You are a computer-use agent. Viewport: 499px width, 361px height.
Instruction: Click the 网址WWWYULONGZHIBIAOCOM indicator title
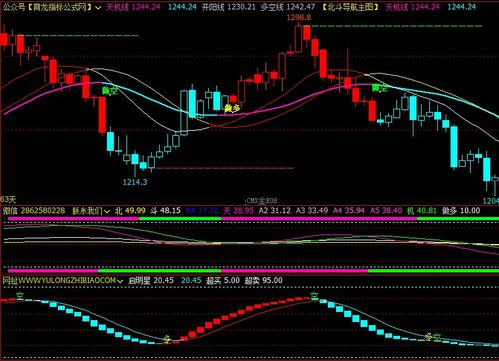pos(59,281)
